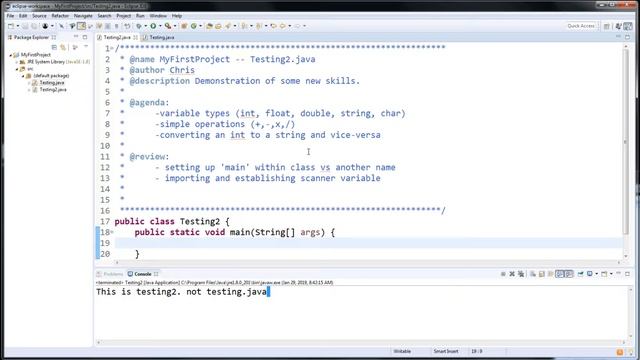640x360 pixels.
Task: Collapse the (default package) node
Action: point(23,76)
